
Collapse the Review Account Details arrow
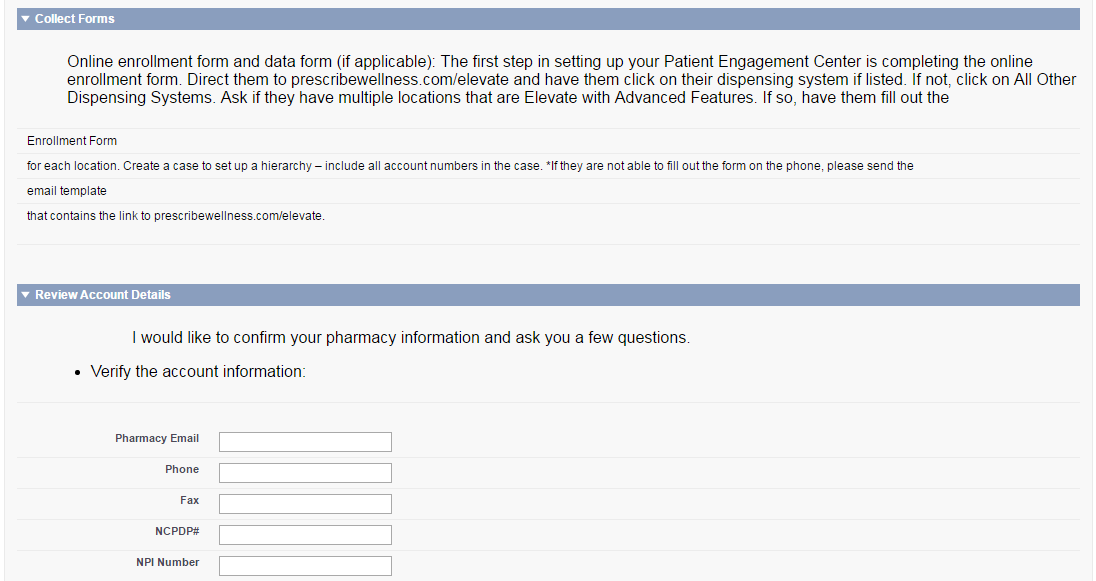26,295
